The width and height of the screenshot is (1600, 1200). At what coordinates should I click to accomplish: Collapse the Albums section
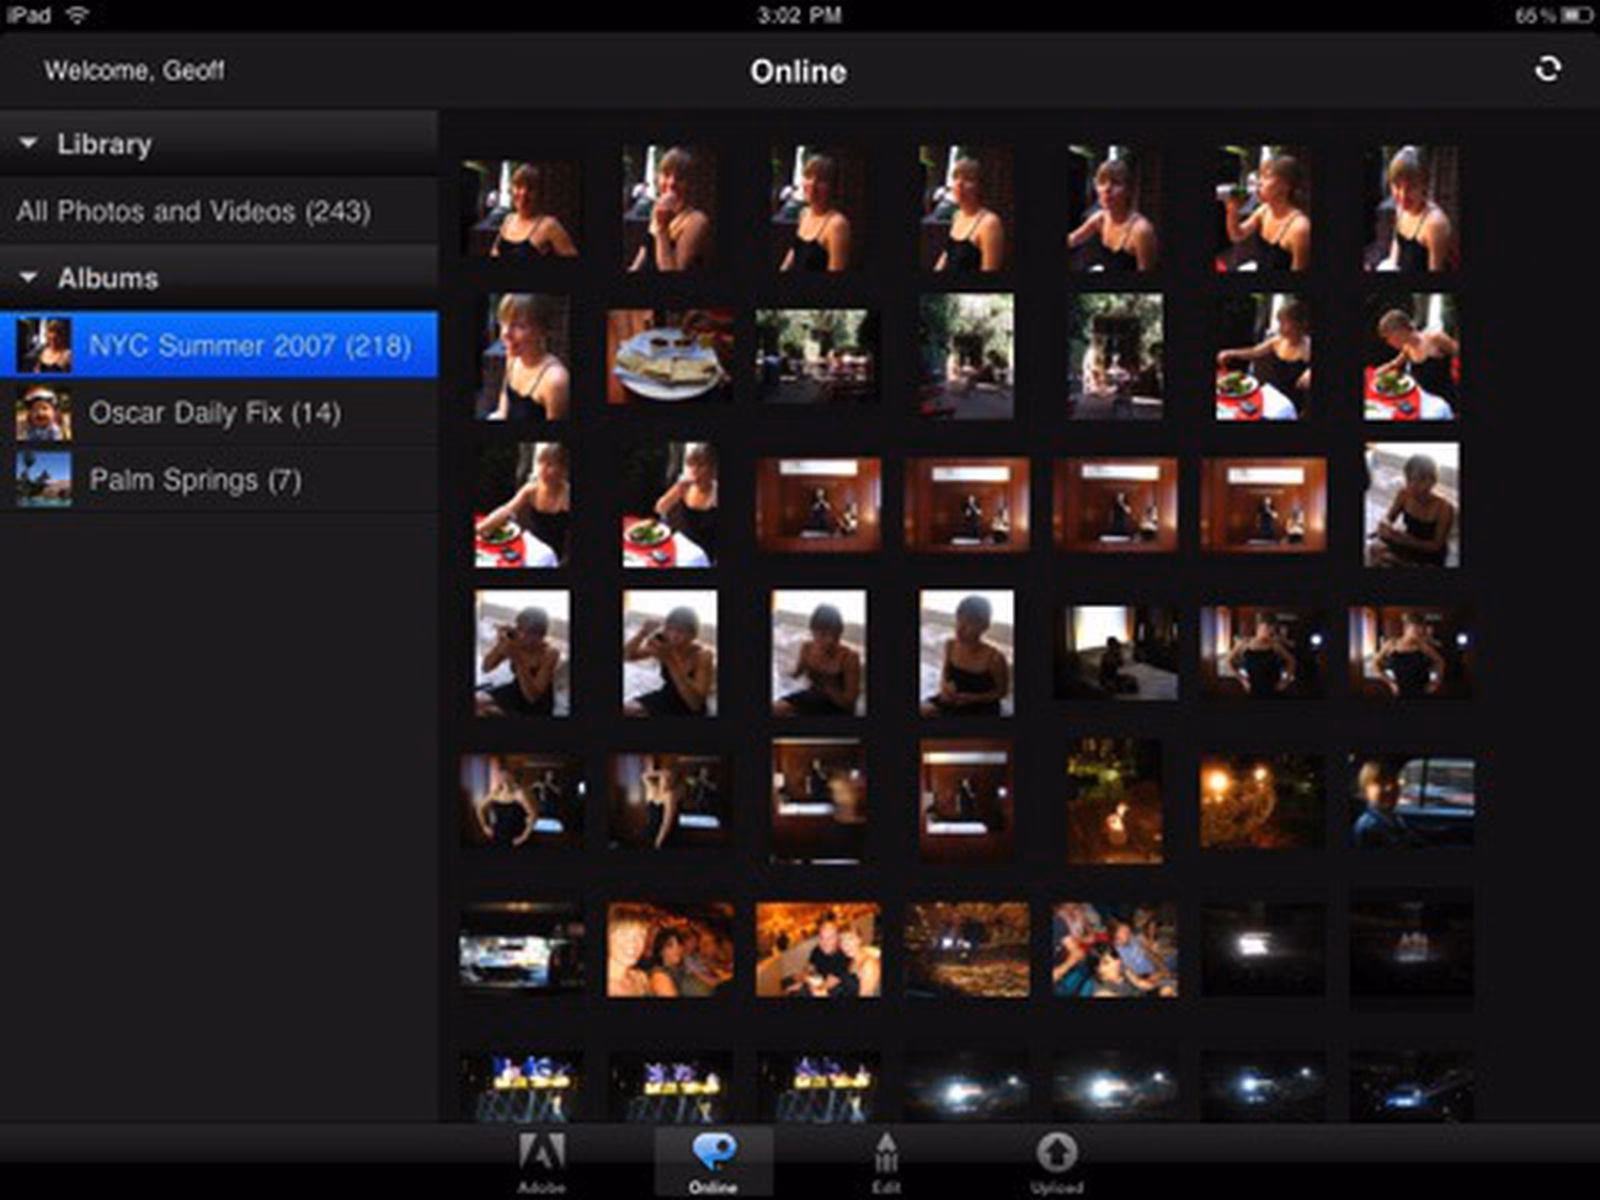point(27,279)
